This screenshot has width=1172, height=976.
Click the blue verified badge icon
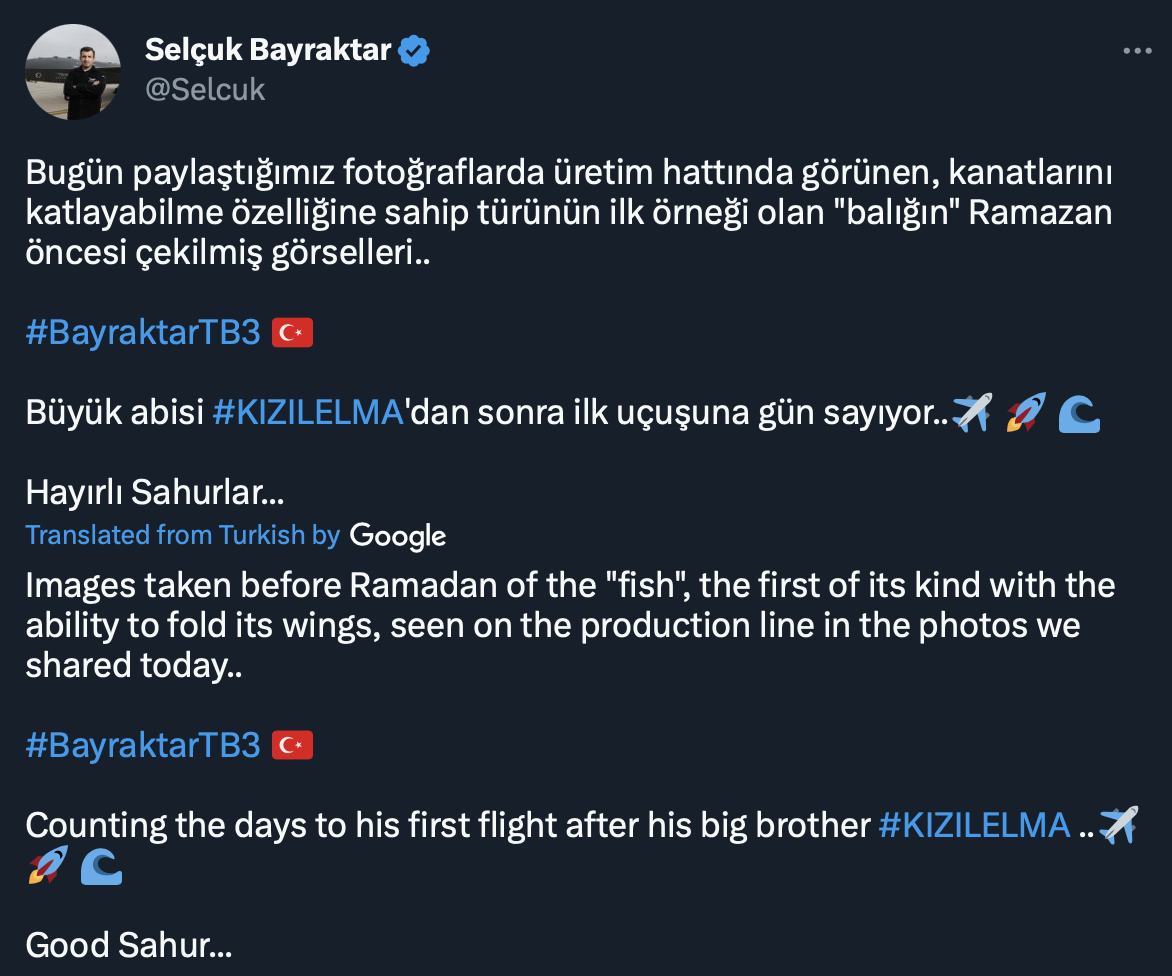coord(415,50)
